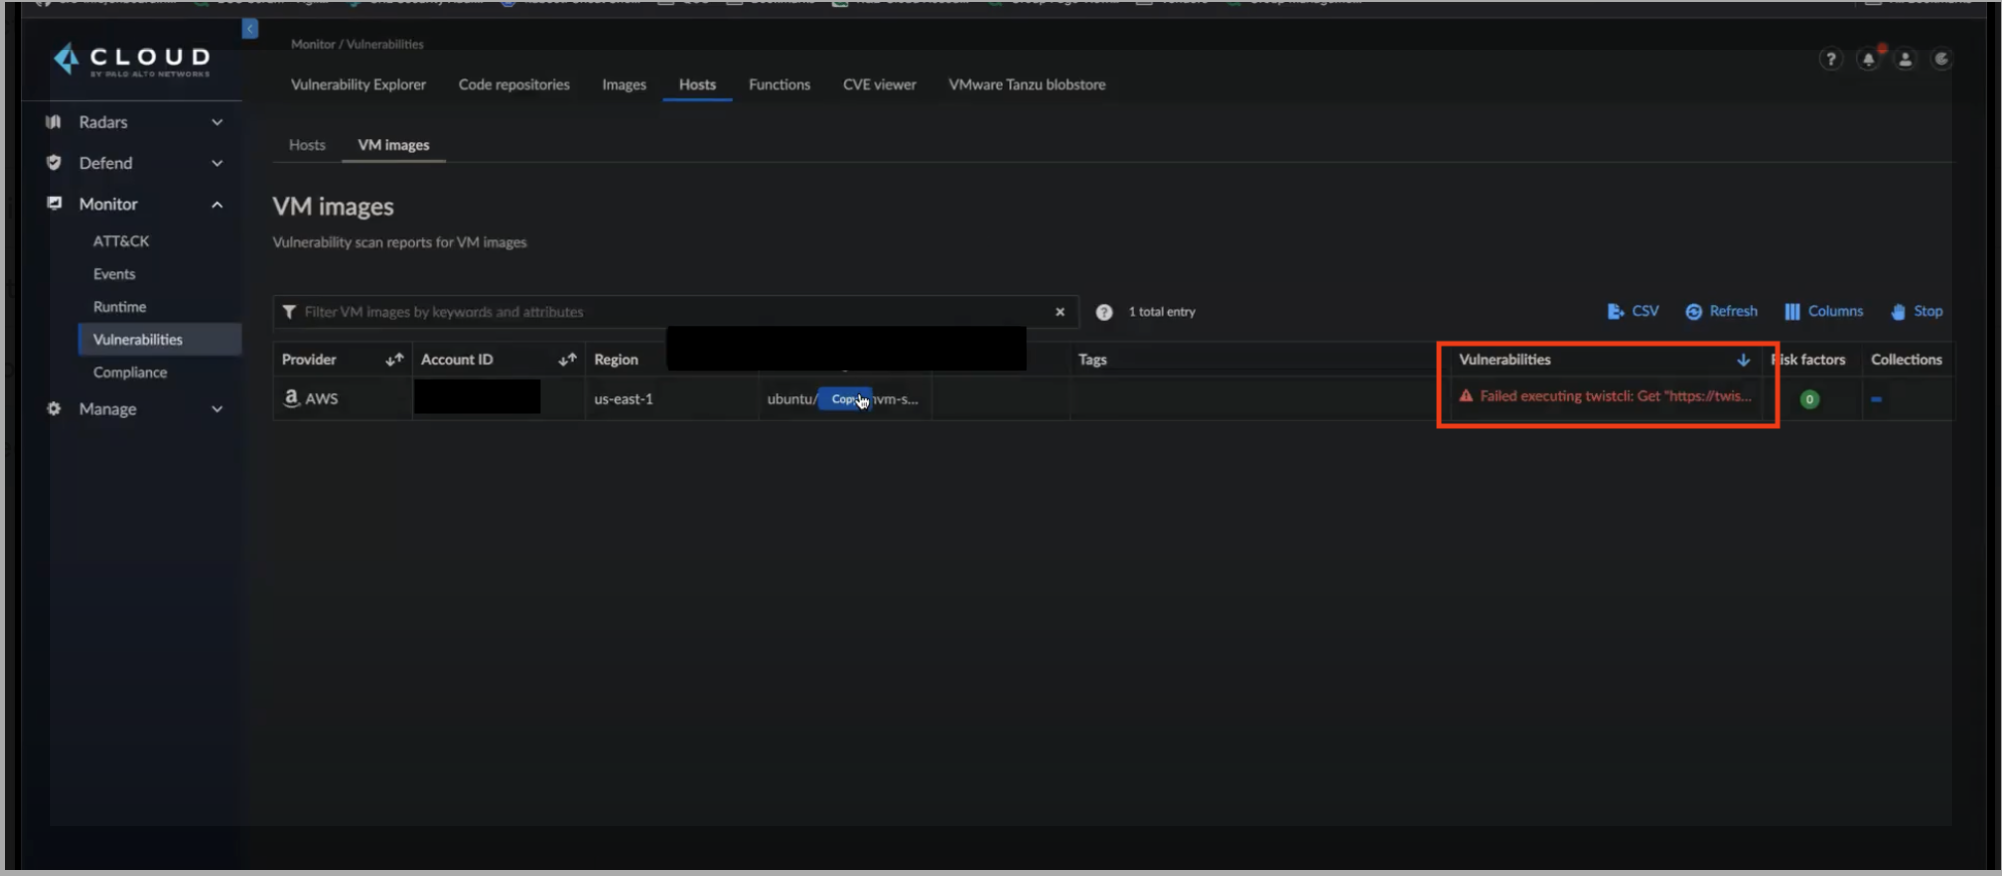Click the Risk factors column header
Image resolution: width=2002 pixels, height=876 pixels.
(x=1808, y=359)
